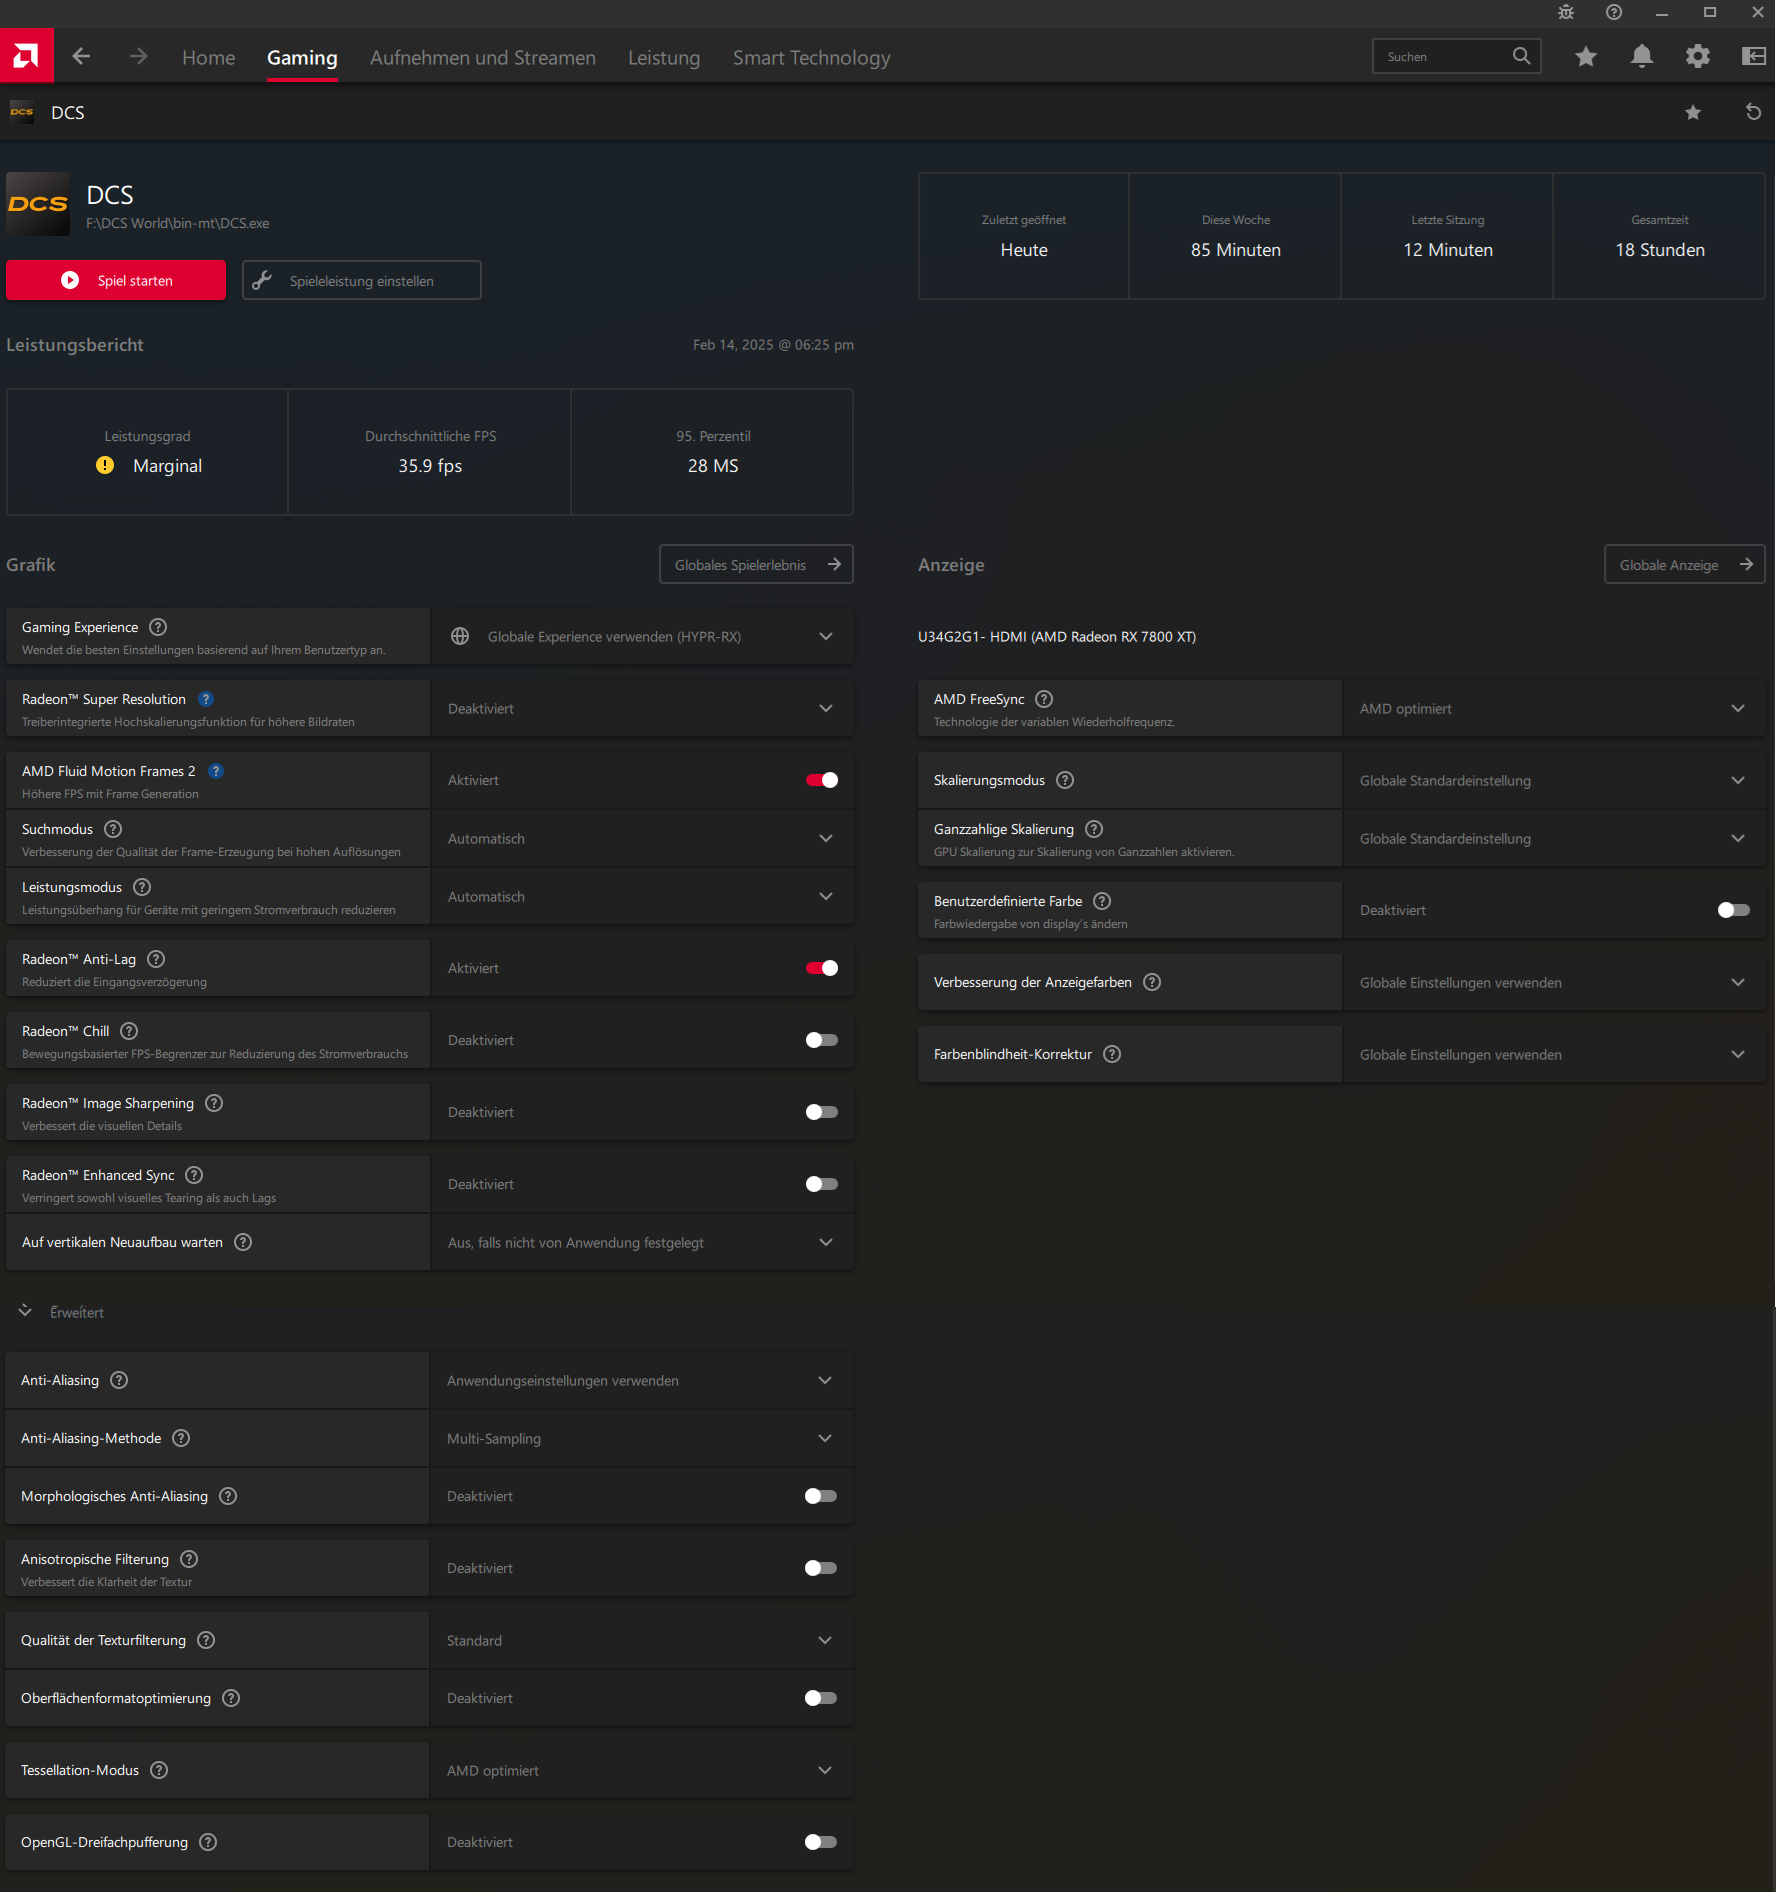Viewport: 1778px width, 1892px height.
Task: Show help for Gaming Experience
Action: (x=158, y=627)
